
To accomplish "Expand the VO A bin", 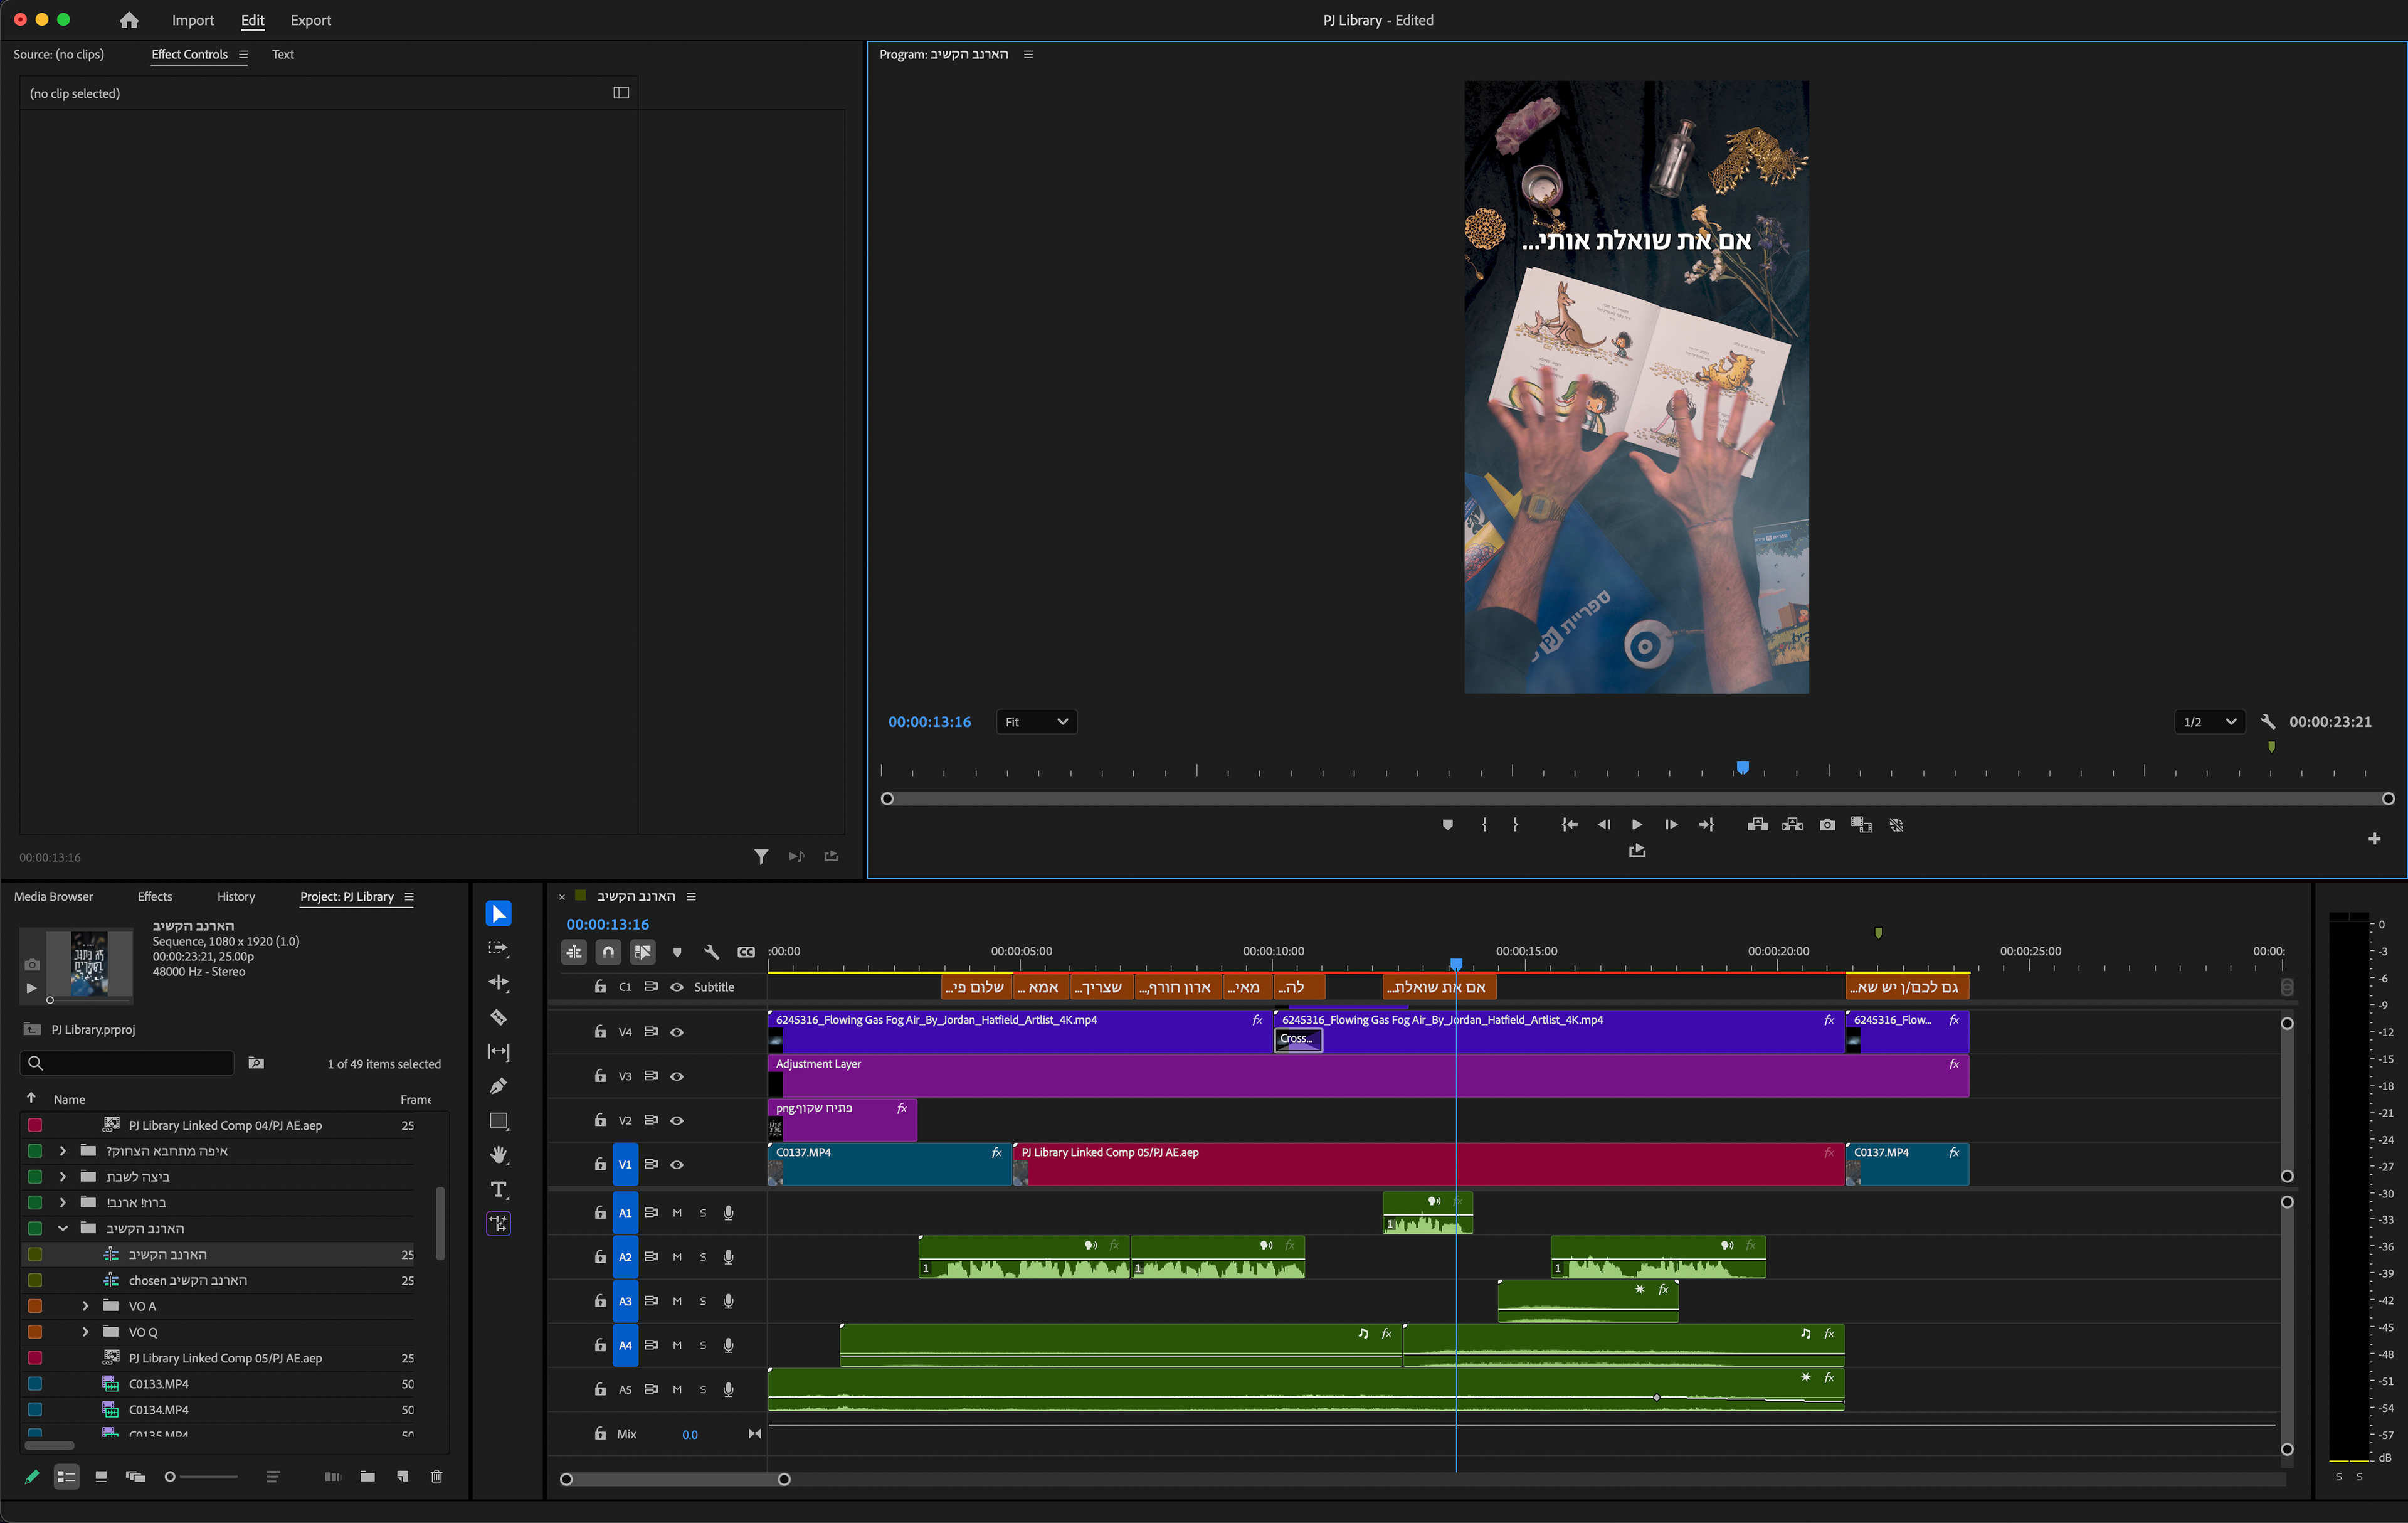I will coord(85,1306).
